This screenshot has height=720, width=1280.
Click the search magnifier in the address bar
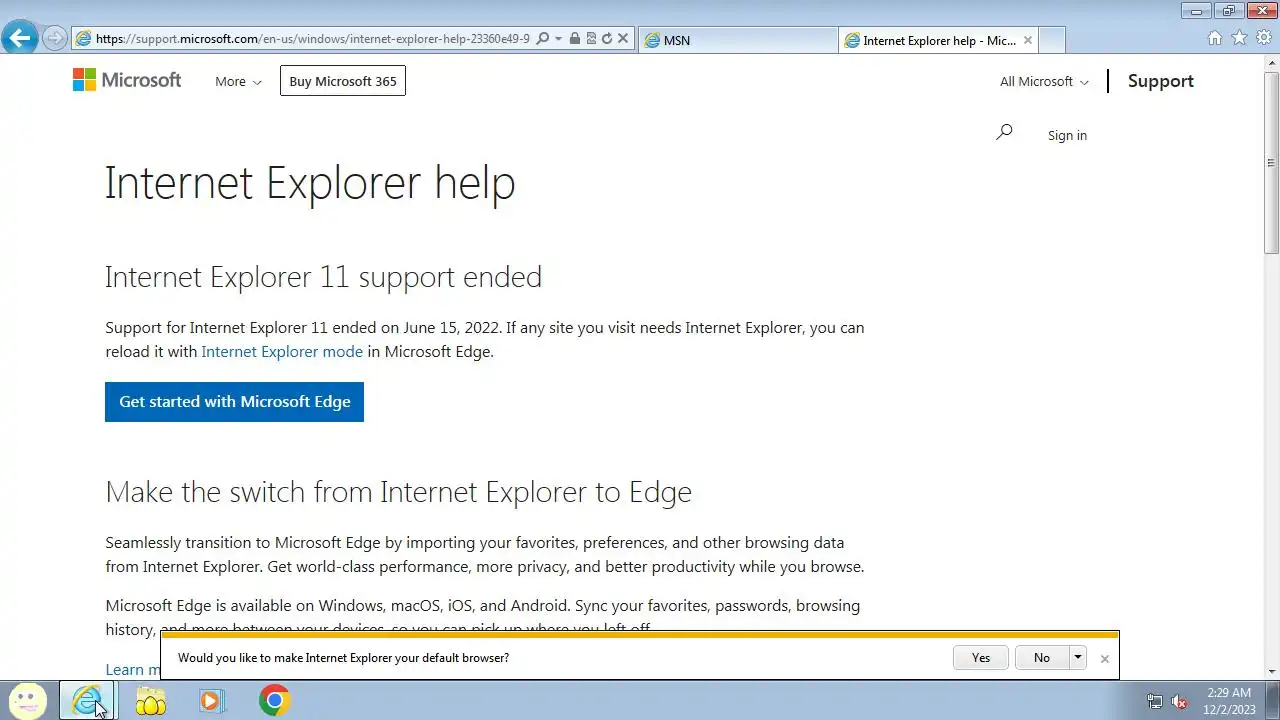click(x=543, y=39)
